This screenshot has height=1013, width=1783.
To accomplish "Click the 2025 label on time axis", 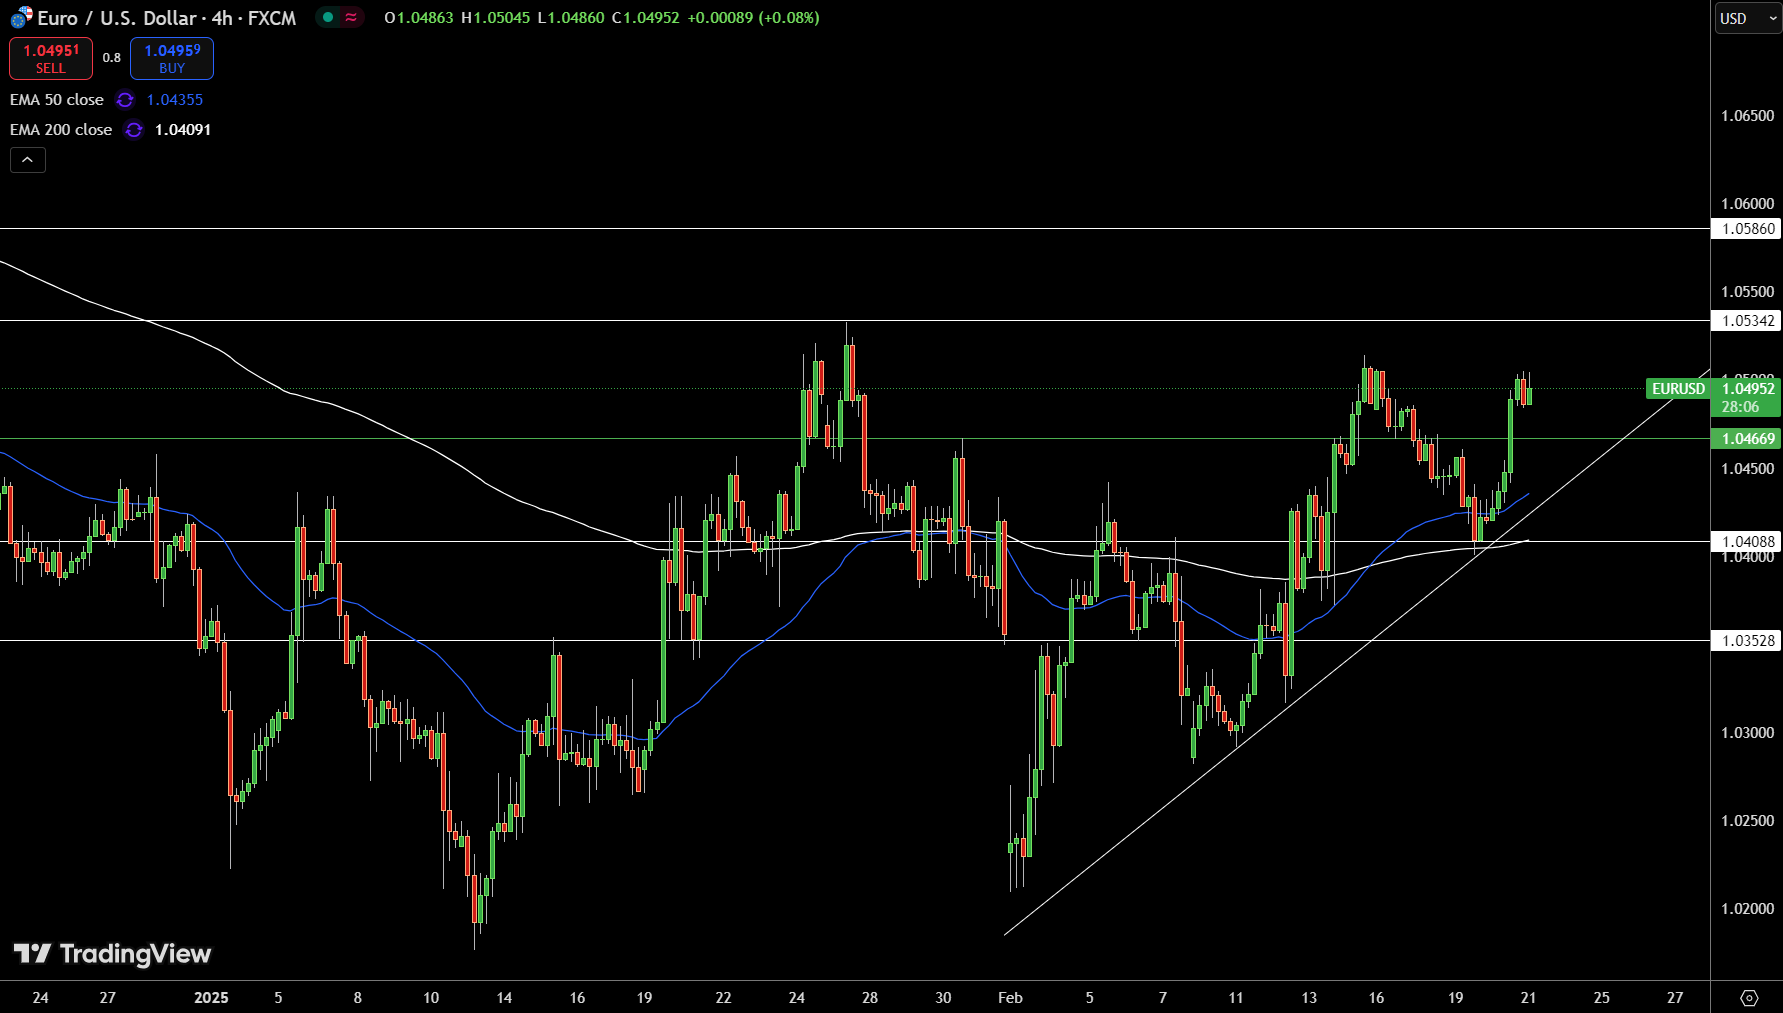I will point(211,998).
